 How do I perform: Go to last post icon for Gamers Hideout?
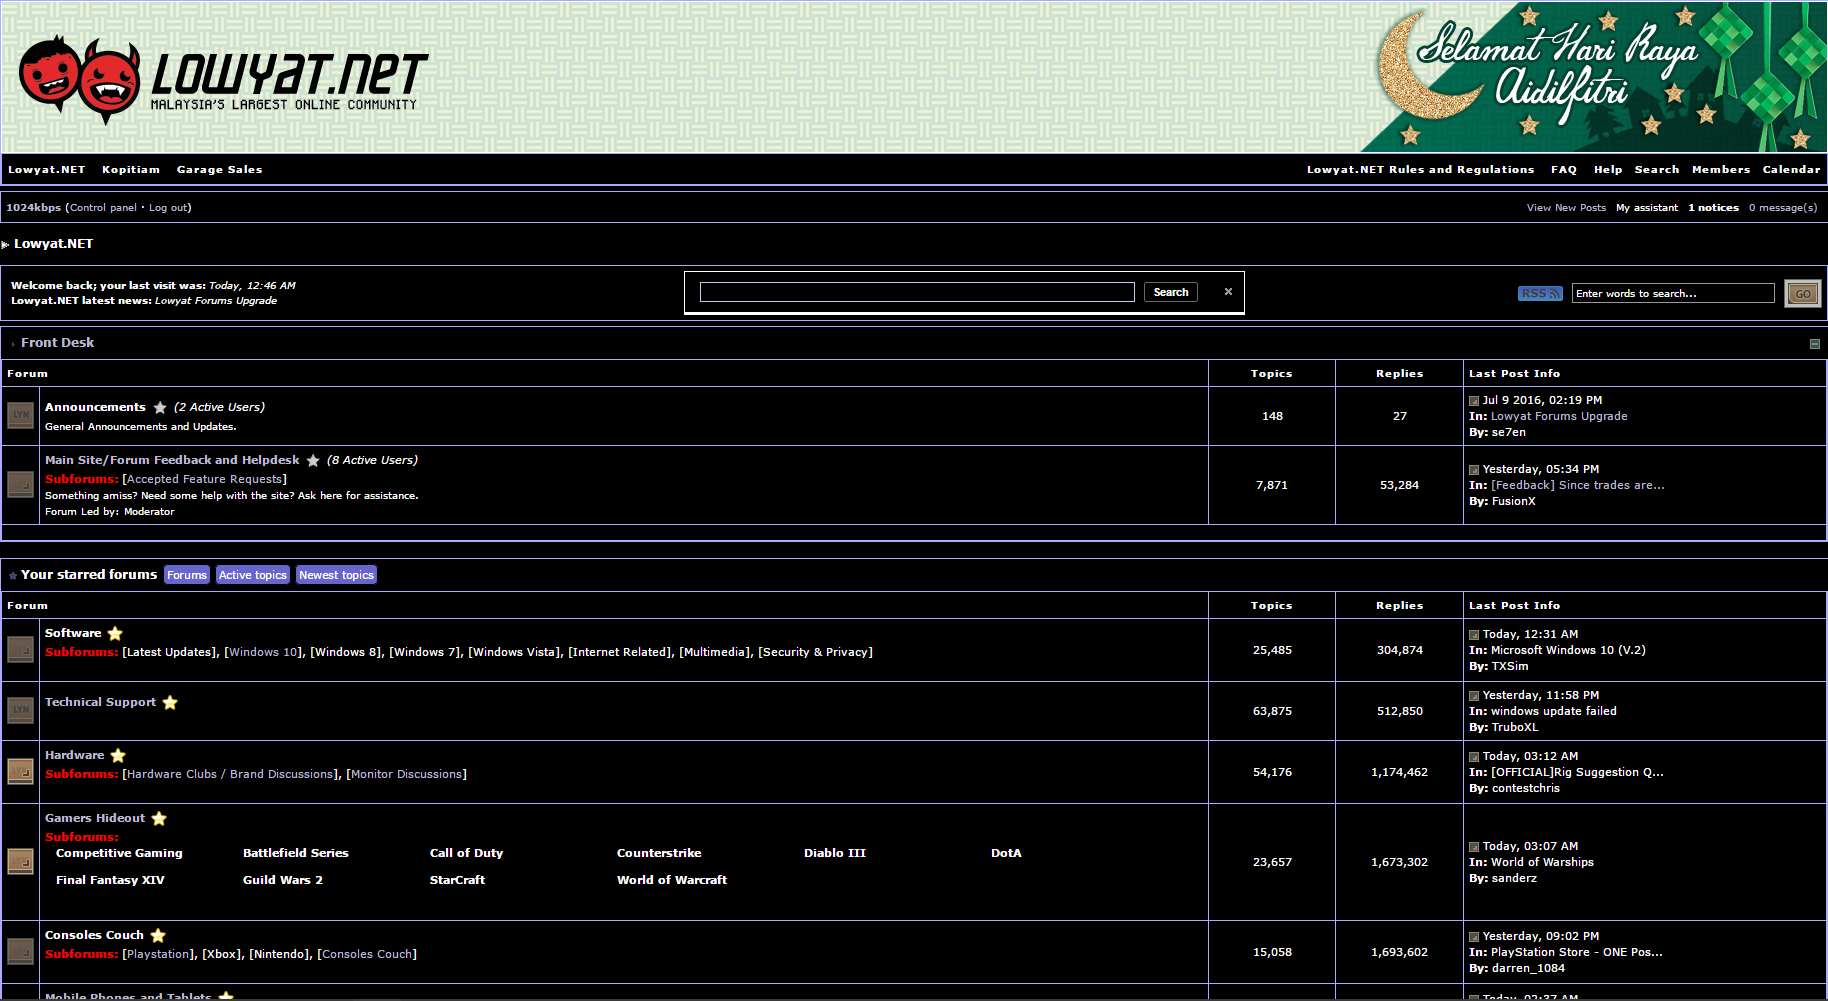pyautogui.click(x=1474, y=847)
